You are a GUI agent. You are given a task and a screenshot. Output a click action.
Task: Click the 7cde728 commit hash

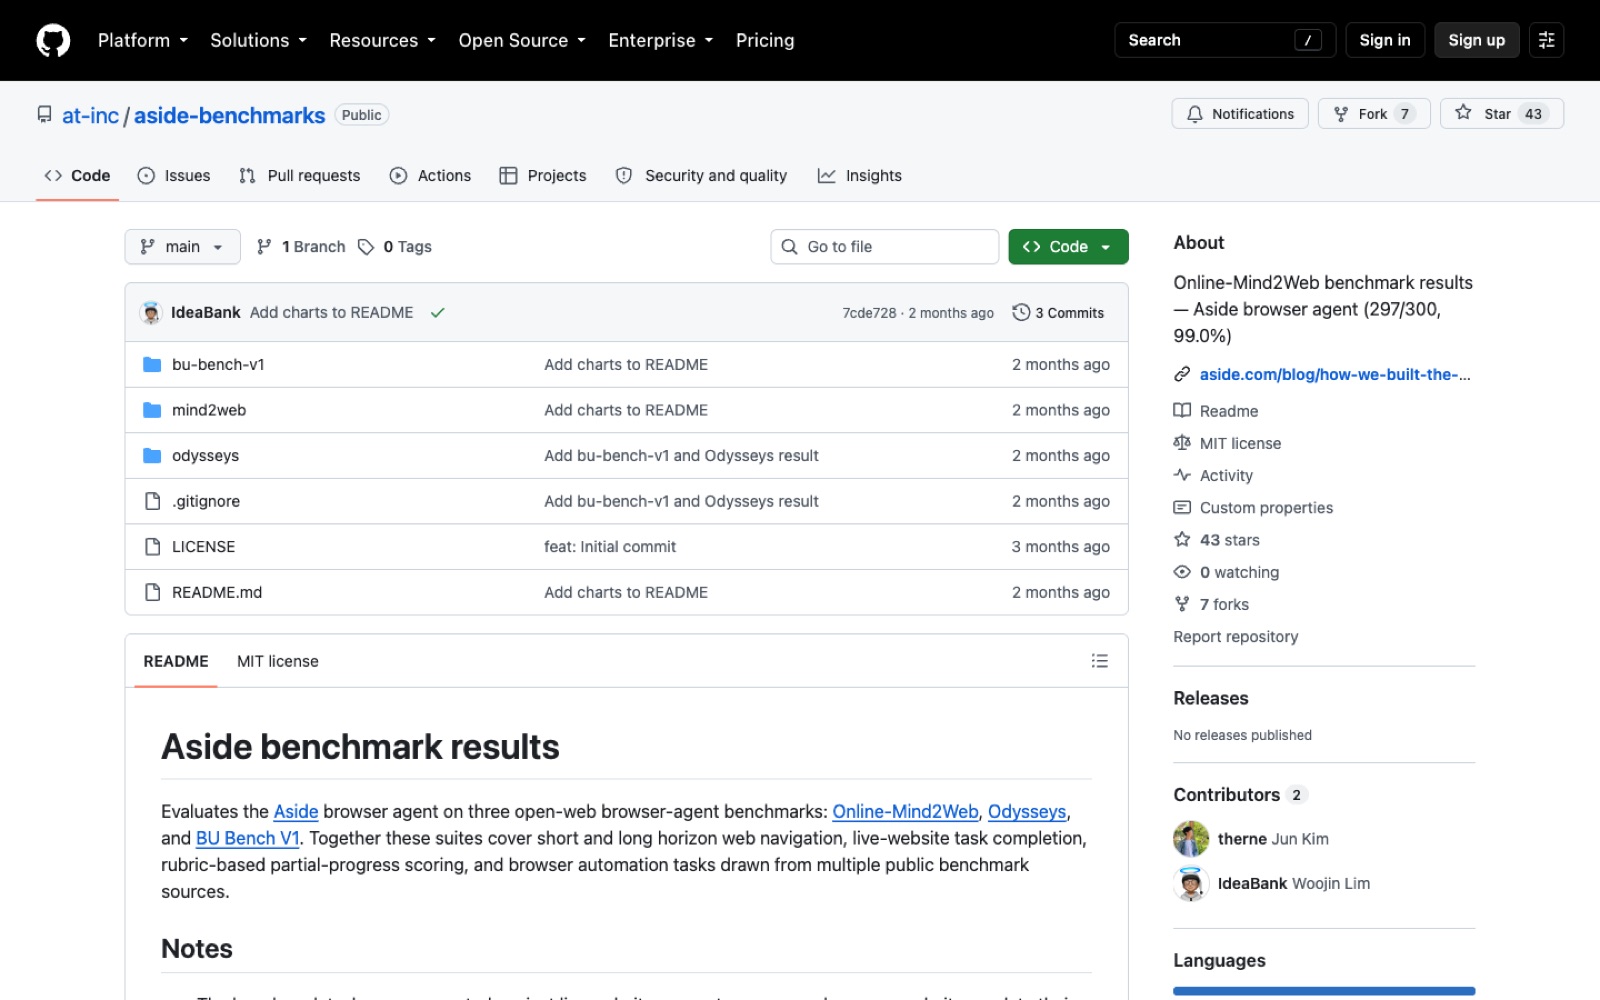869,313
